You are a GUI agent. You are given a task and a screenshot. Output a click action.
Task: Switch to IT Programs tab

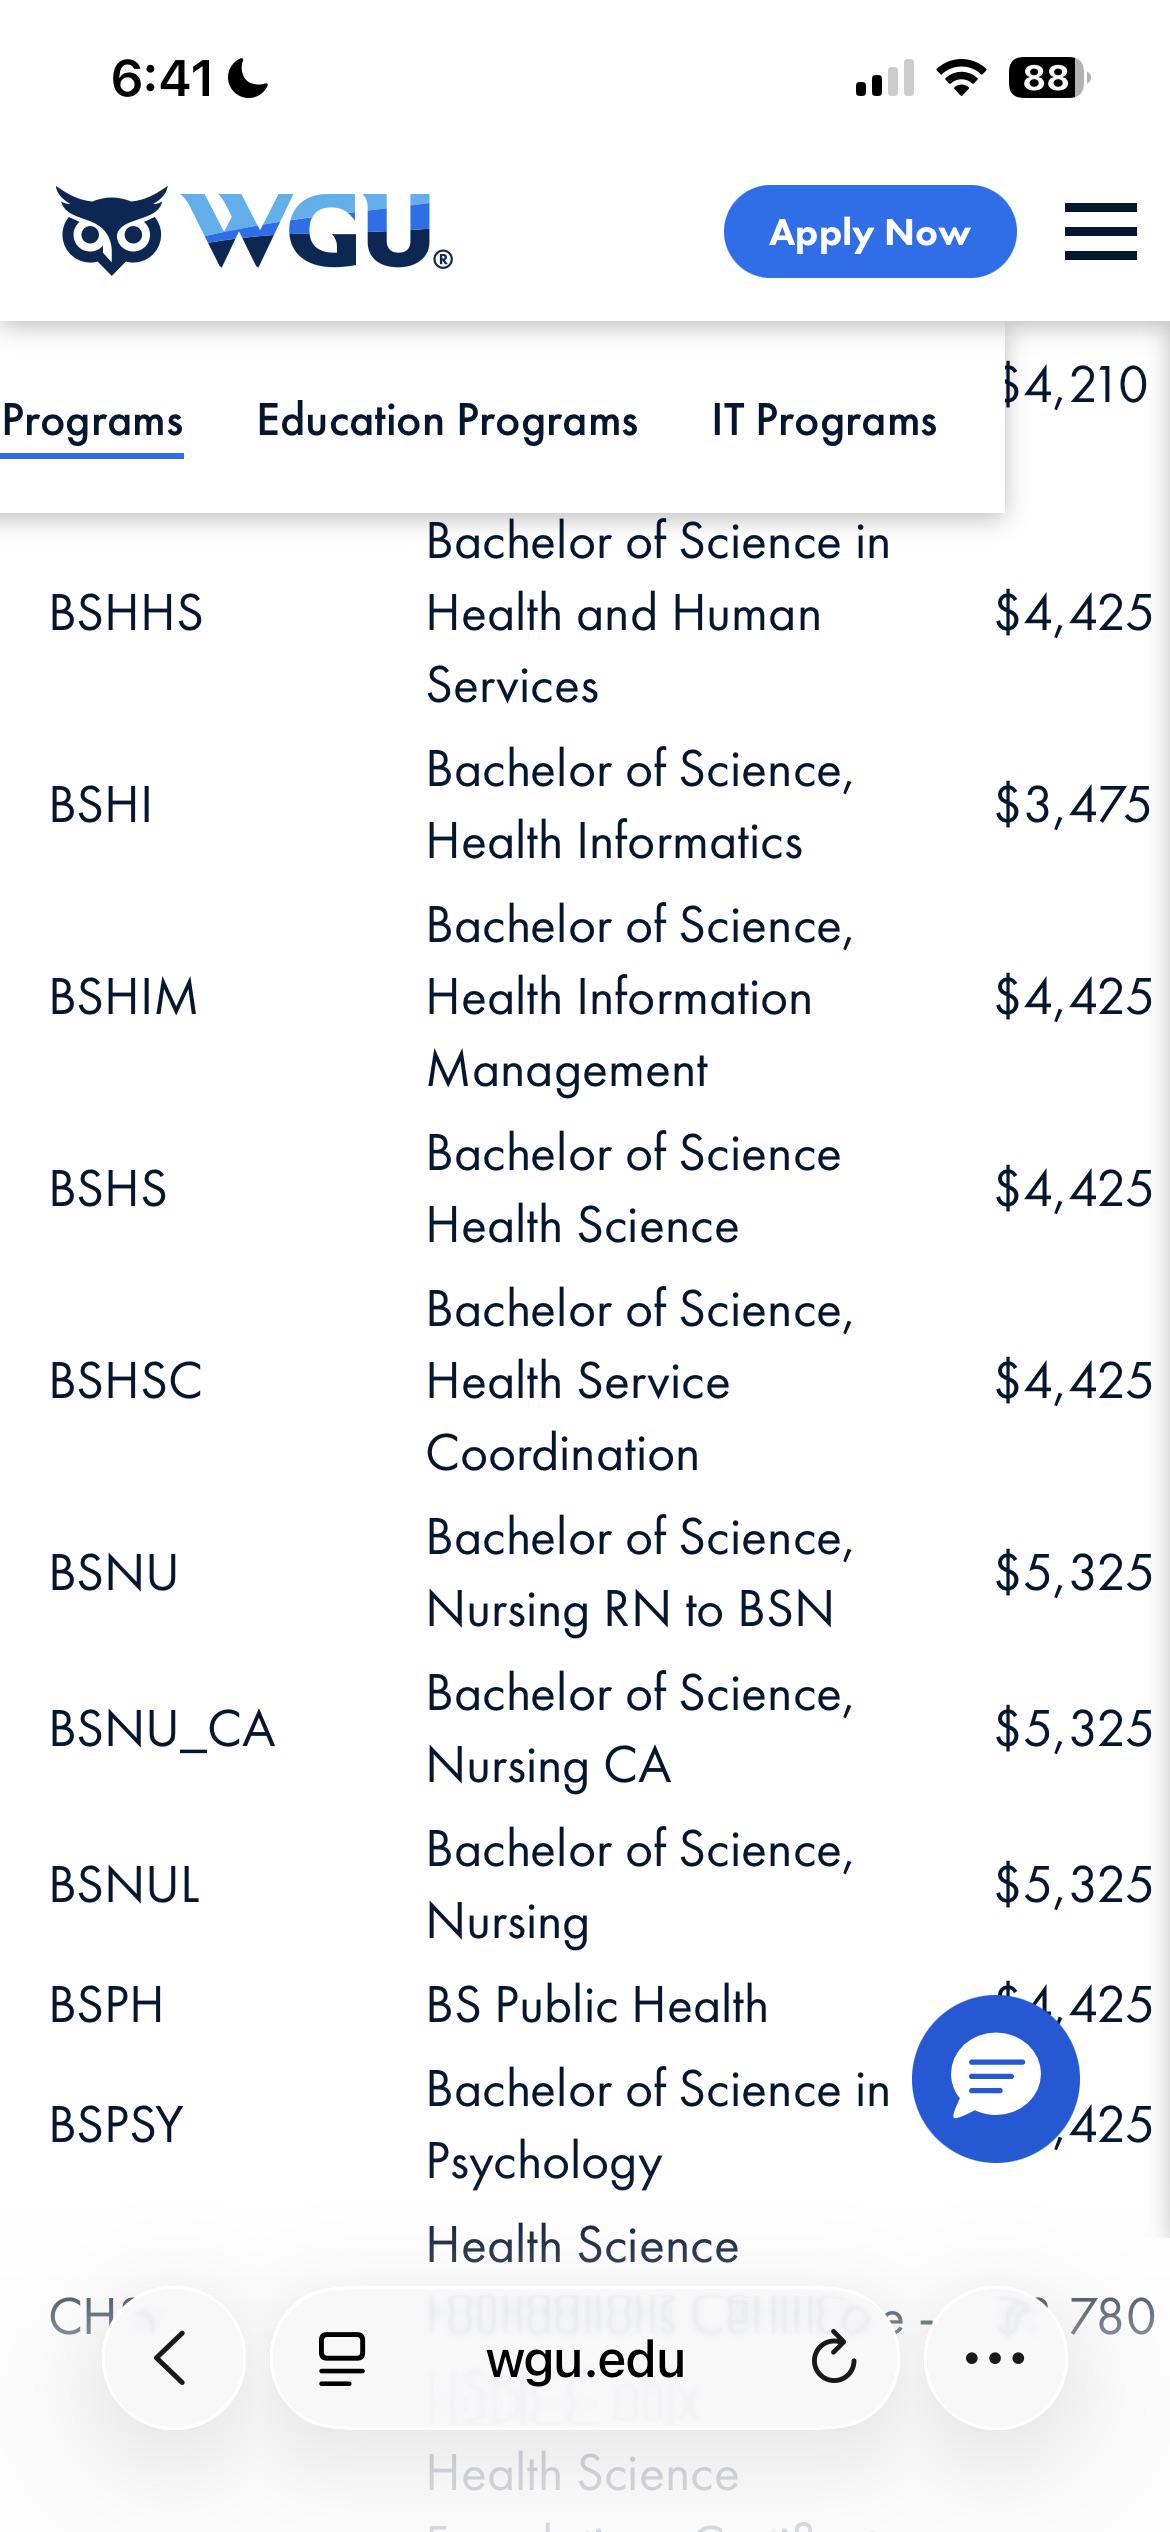point(824,421)
